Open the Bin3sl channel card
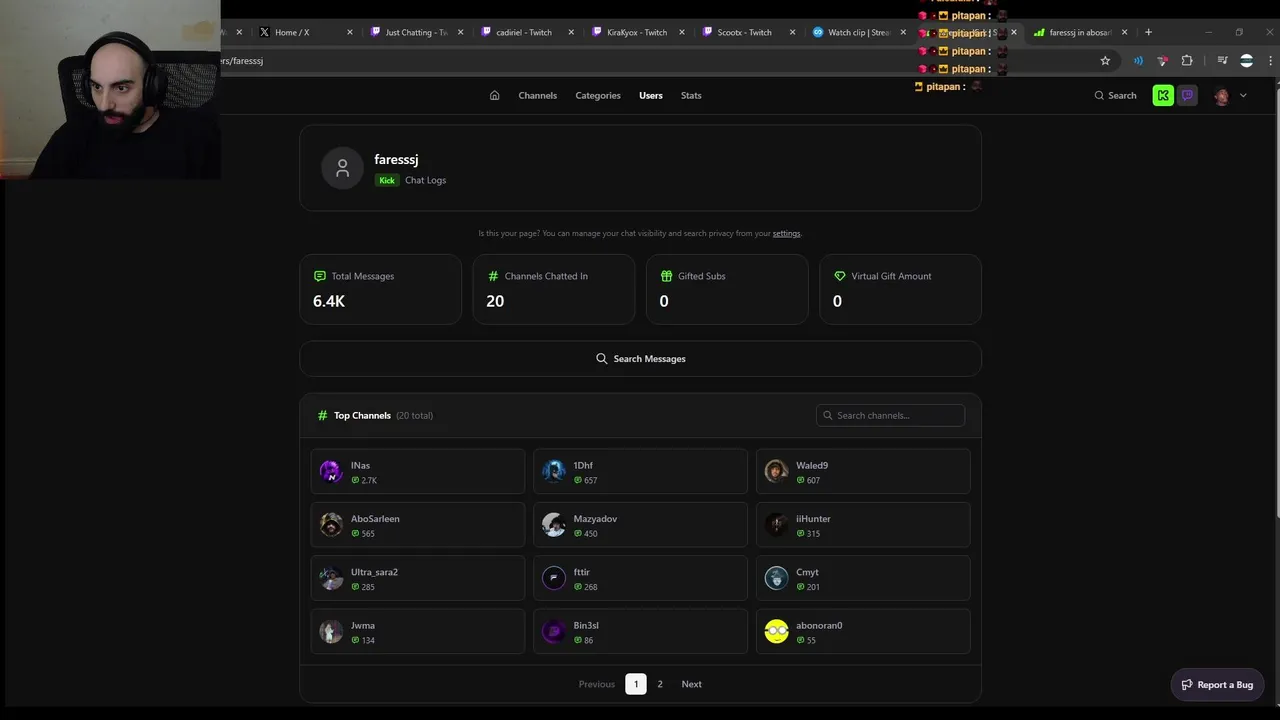Screen dimensions: 1280x720 coord(640,632)
